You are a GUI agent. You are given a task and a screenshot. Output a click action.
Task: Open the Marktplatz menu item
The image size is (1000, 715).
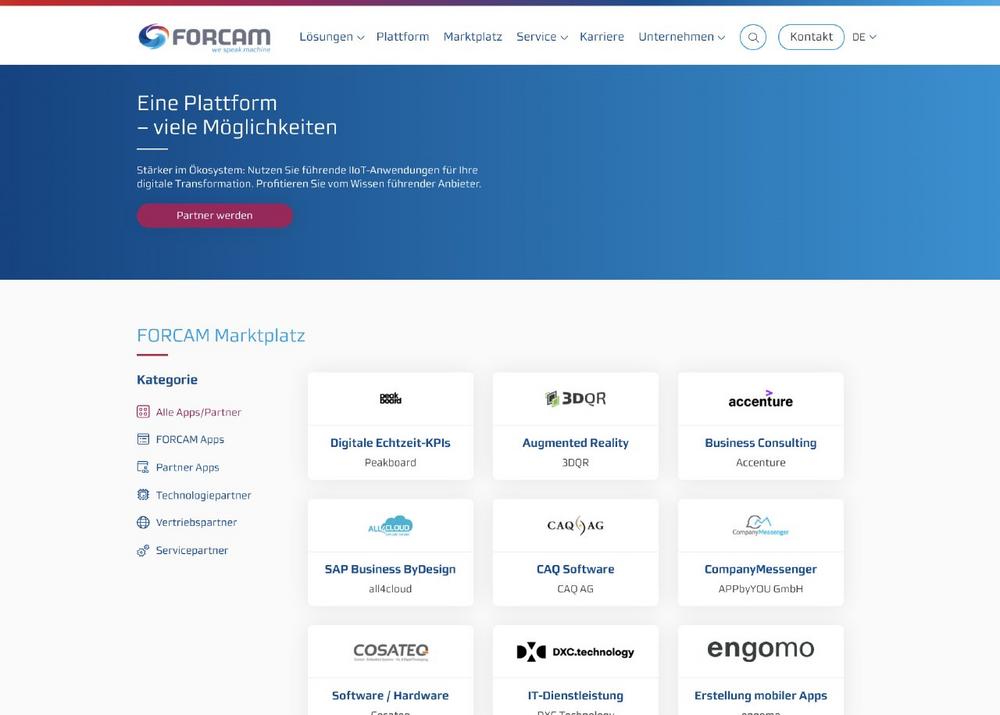coord(472,37)
